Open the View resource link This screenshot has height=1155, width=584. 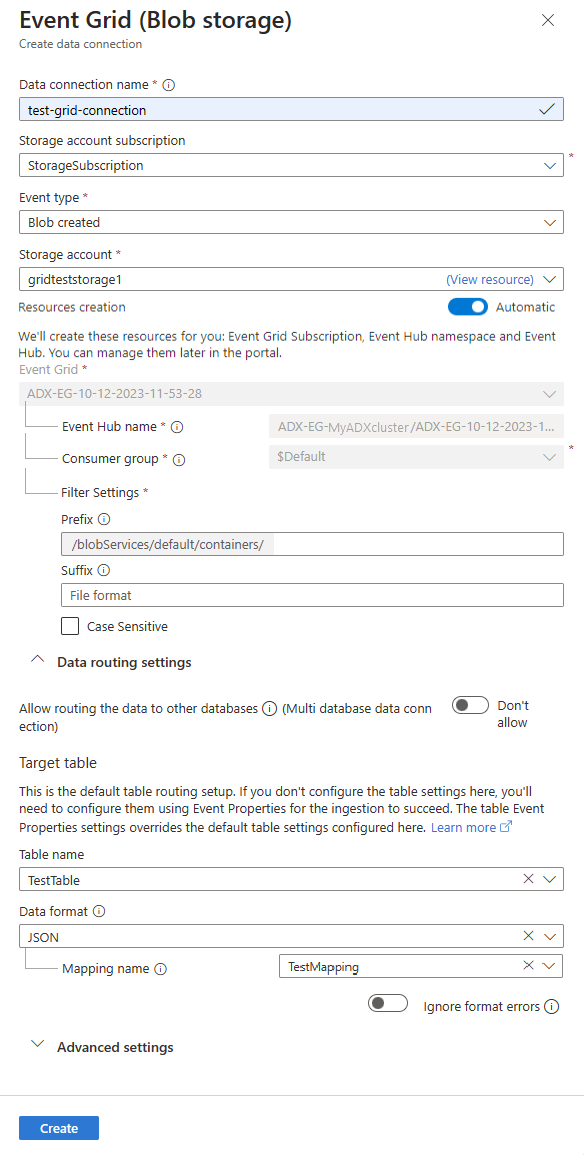coord(490,279)
